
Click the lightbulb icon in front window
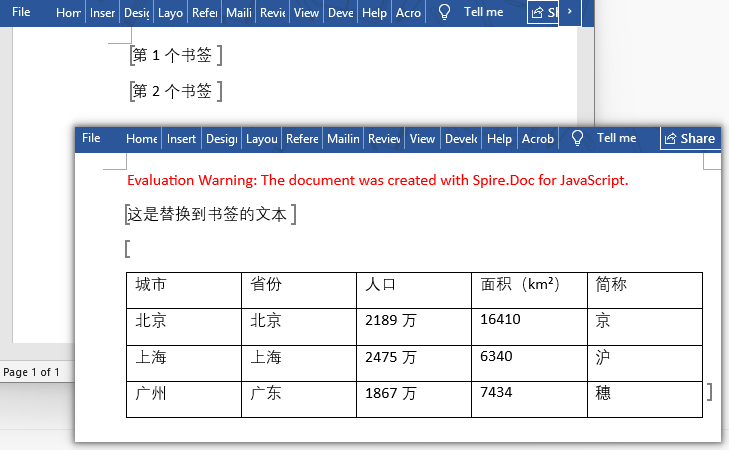click(x=577, y=138)
